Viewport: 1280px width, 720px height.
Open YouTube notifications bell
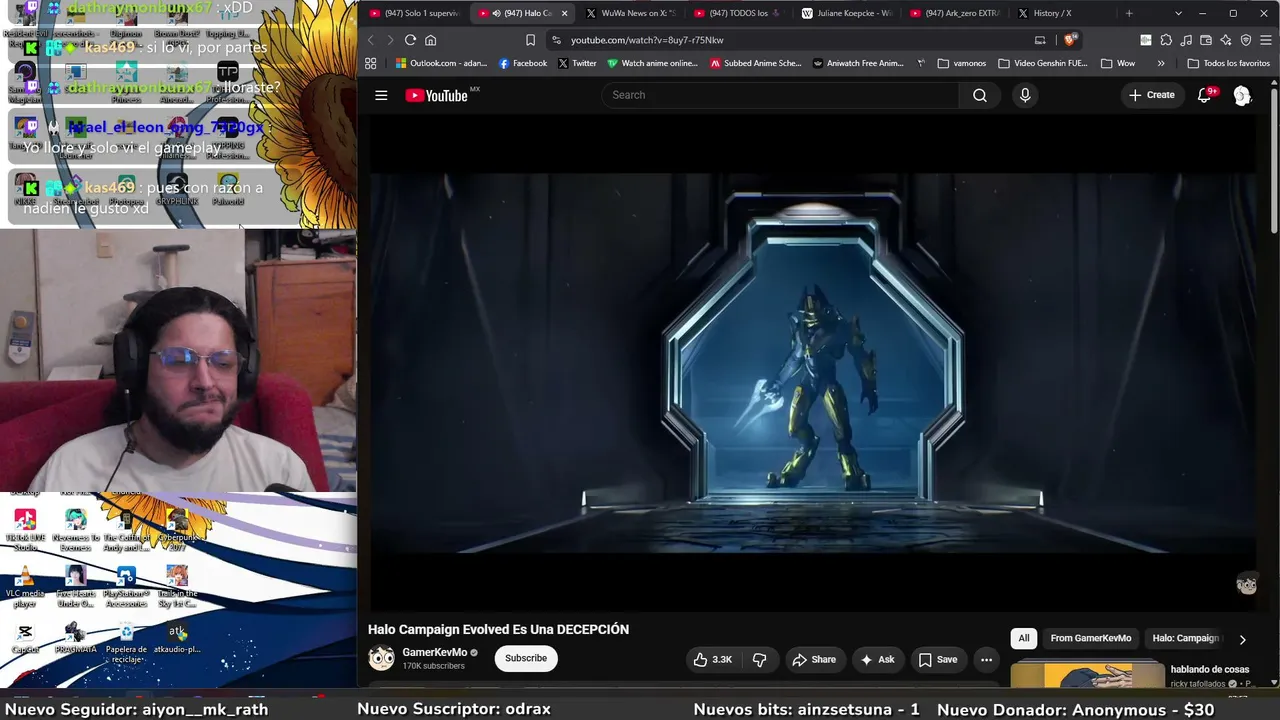click(x=1206, y=95)
